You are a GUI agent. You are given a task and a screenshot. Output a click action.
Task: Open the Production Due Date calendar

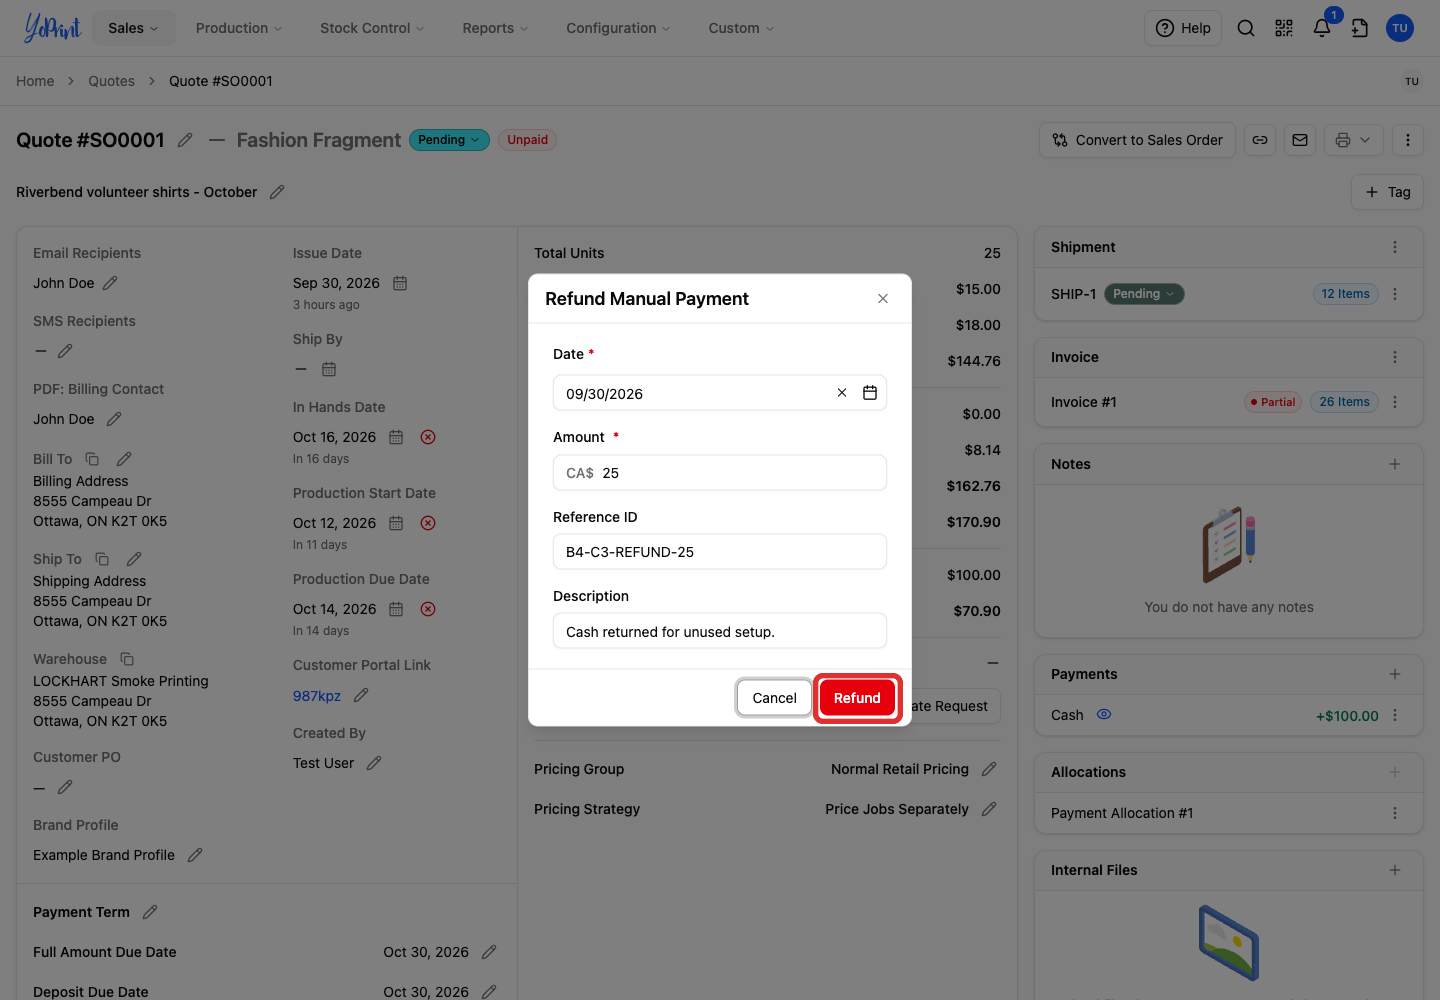pos(396,609)
